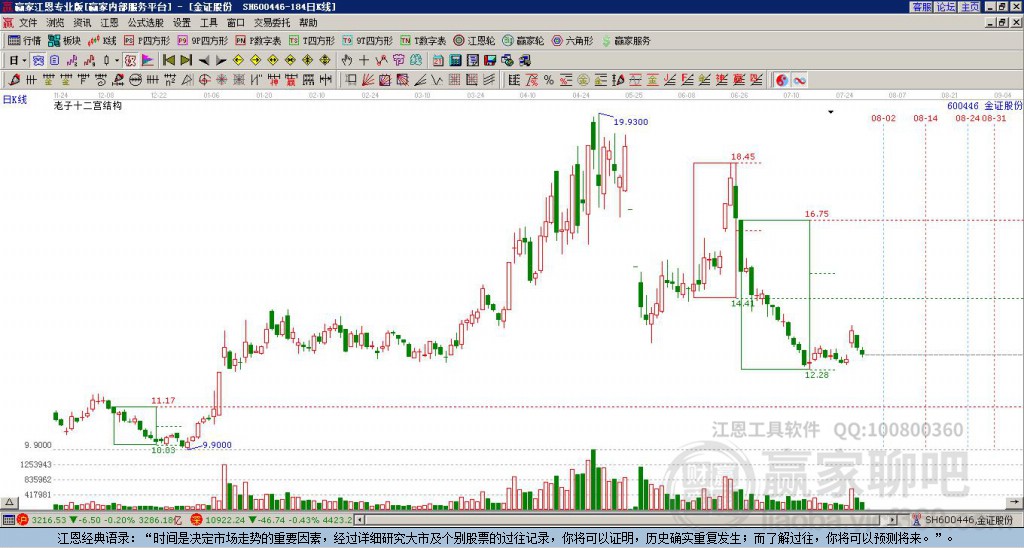Jump to last bar icon
This screenshot has height=548, width=1024.
point(186,60)
